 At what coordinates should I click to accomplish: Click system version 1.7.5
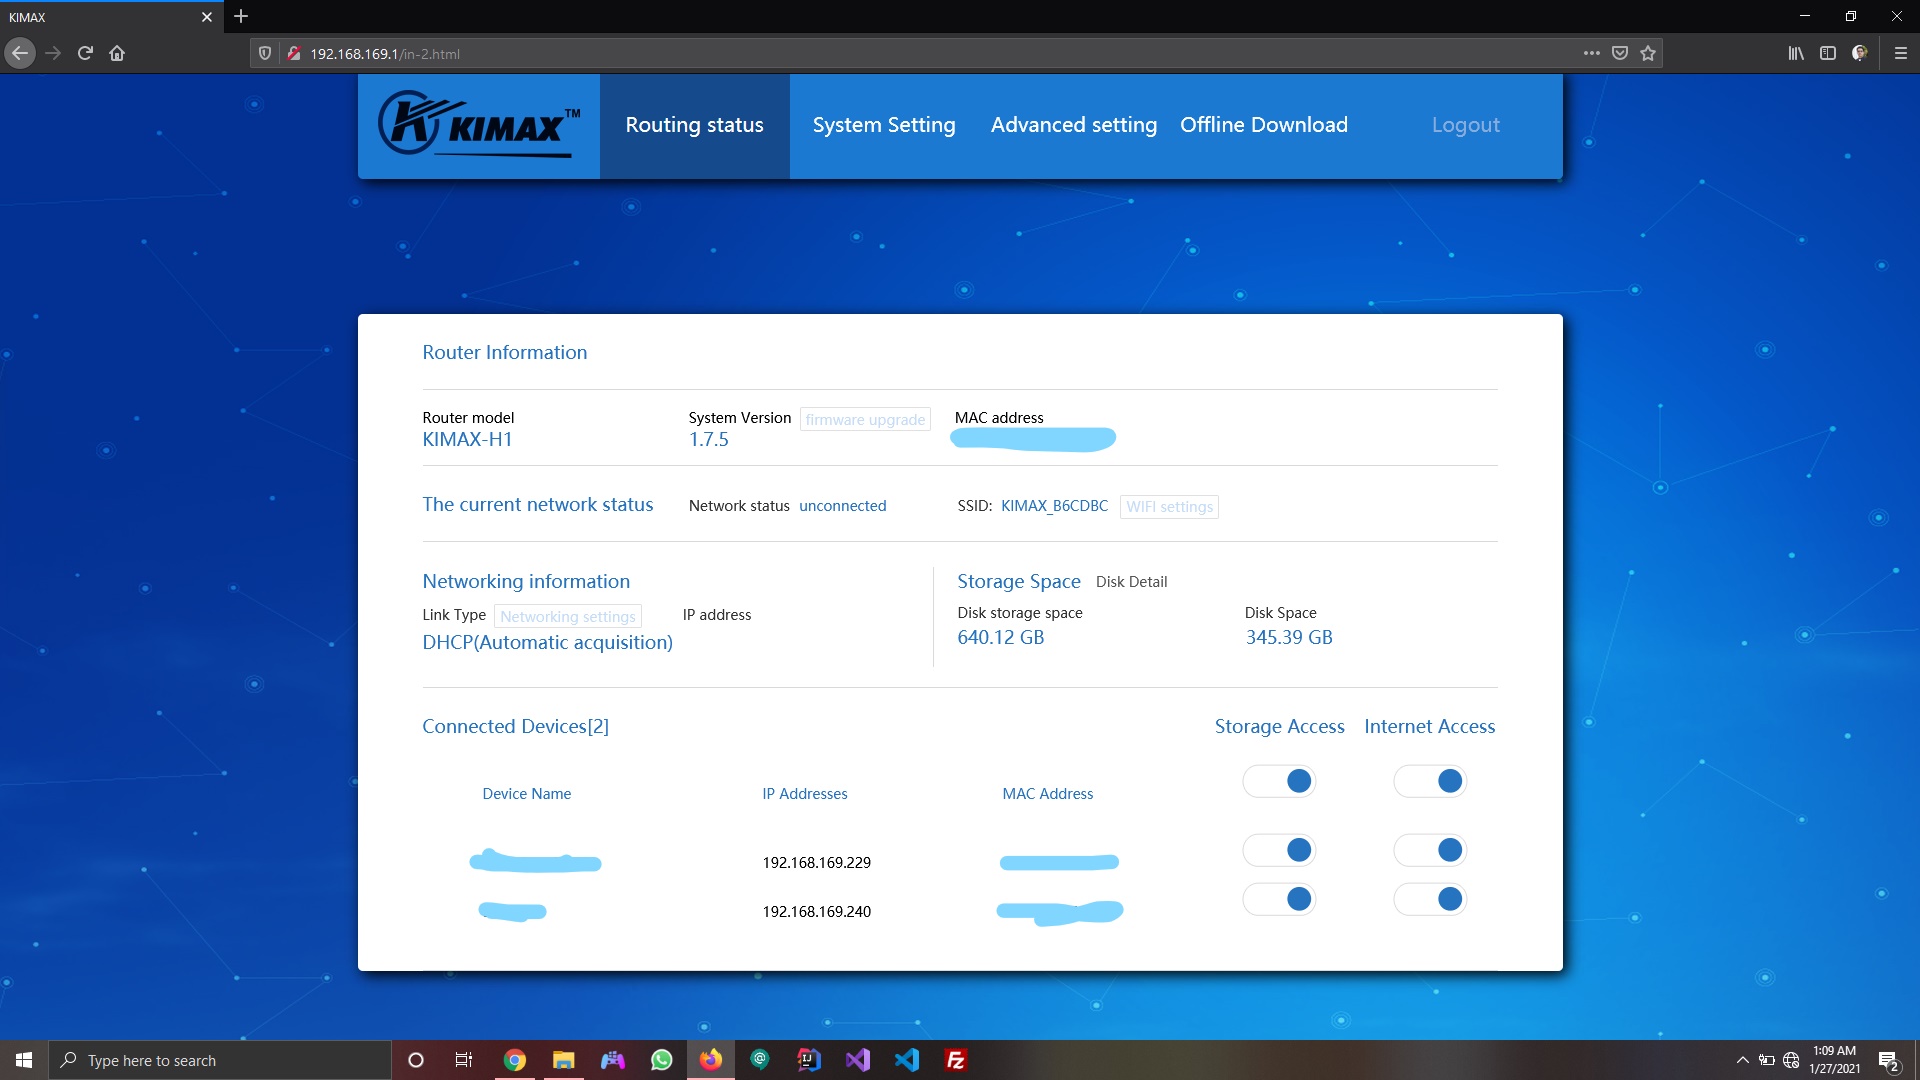(709, 440)
